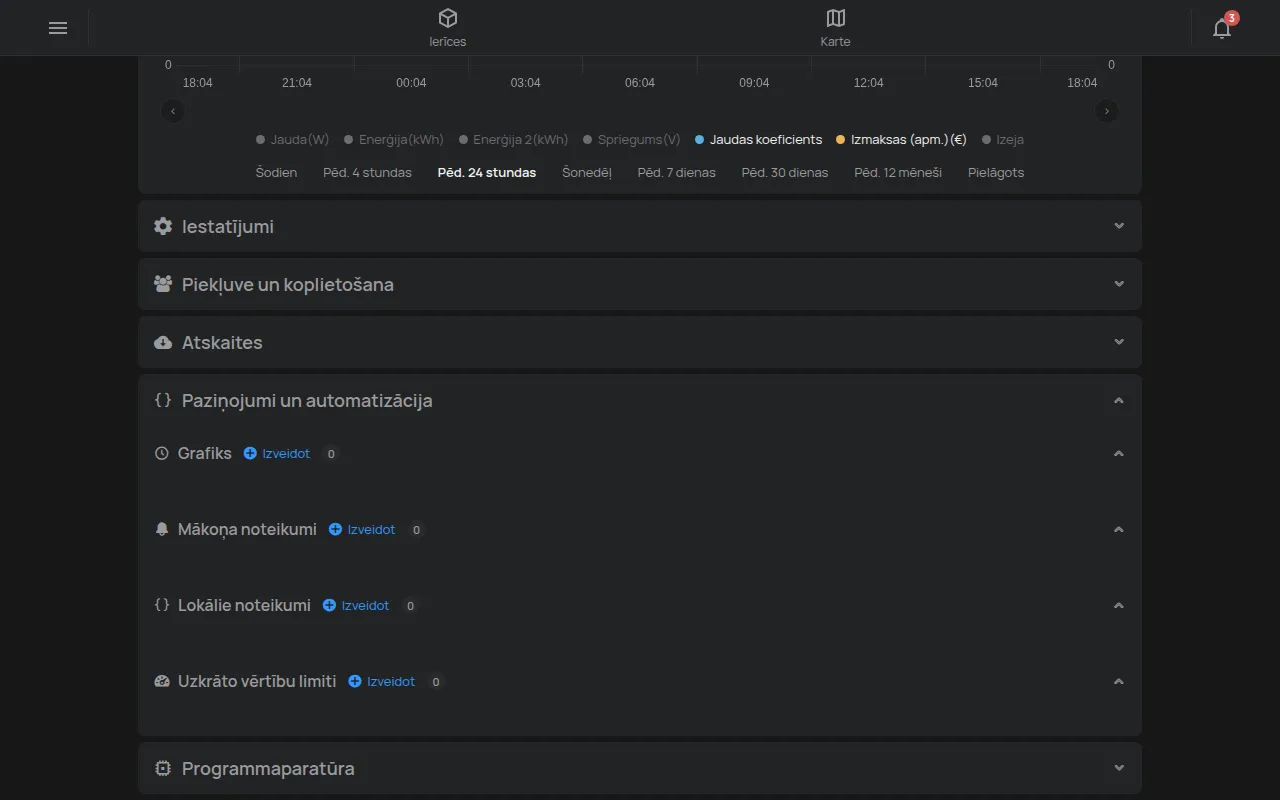Click the Mākoņa noteikumi bell icon
This screenshot has width=1280, height=800.
click(x=162, y=530)
